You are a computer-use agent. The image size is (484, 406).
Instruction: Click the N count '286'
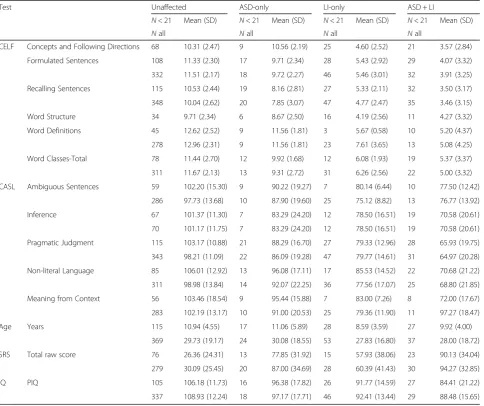[157, 201]
